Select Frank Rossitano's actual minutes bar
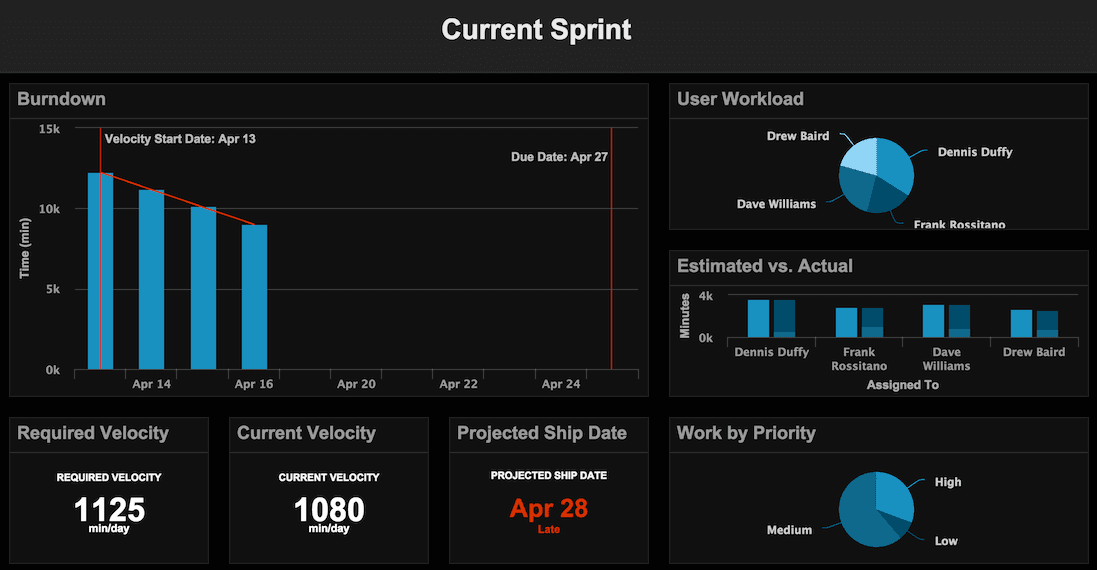Viewport: 1097px width, 570px height. 872,323
